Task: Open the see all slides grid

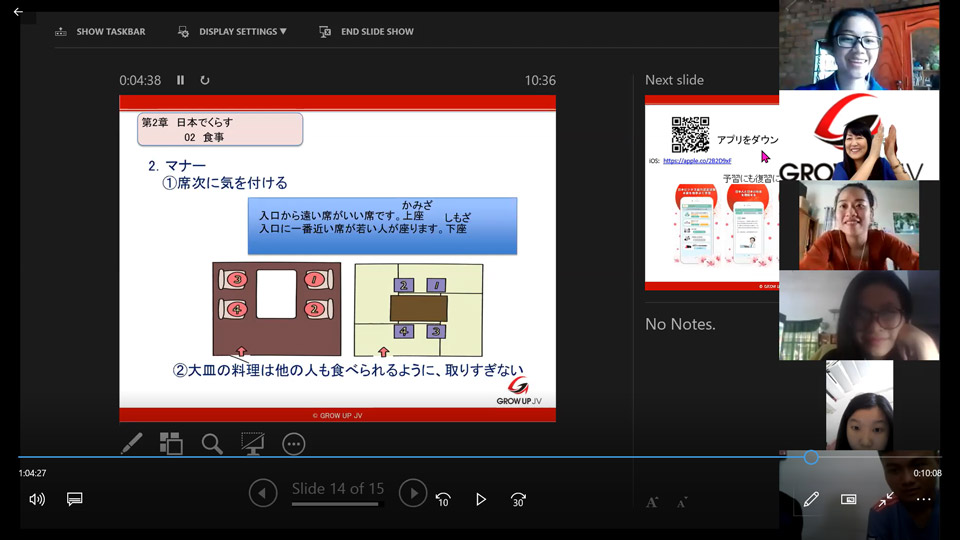Action: (x=171, y=443)
